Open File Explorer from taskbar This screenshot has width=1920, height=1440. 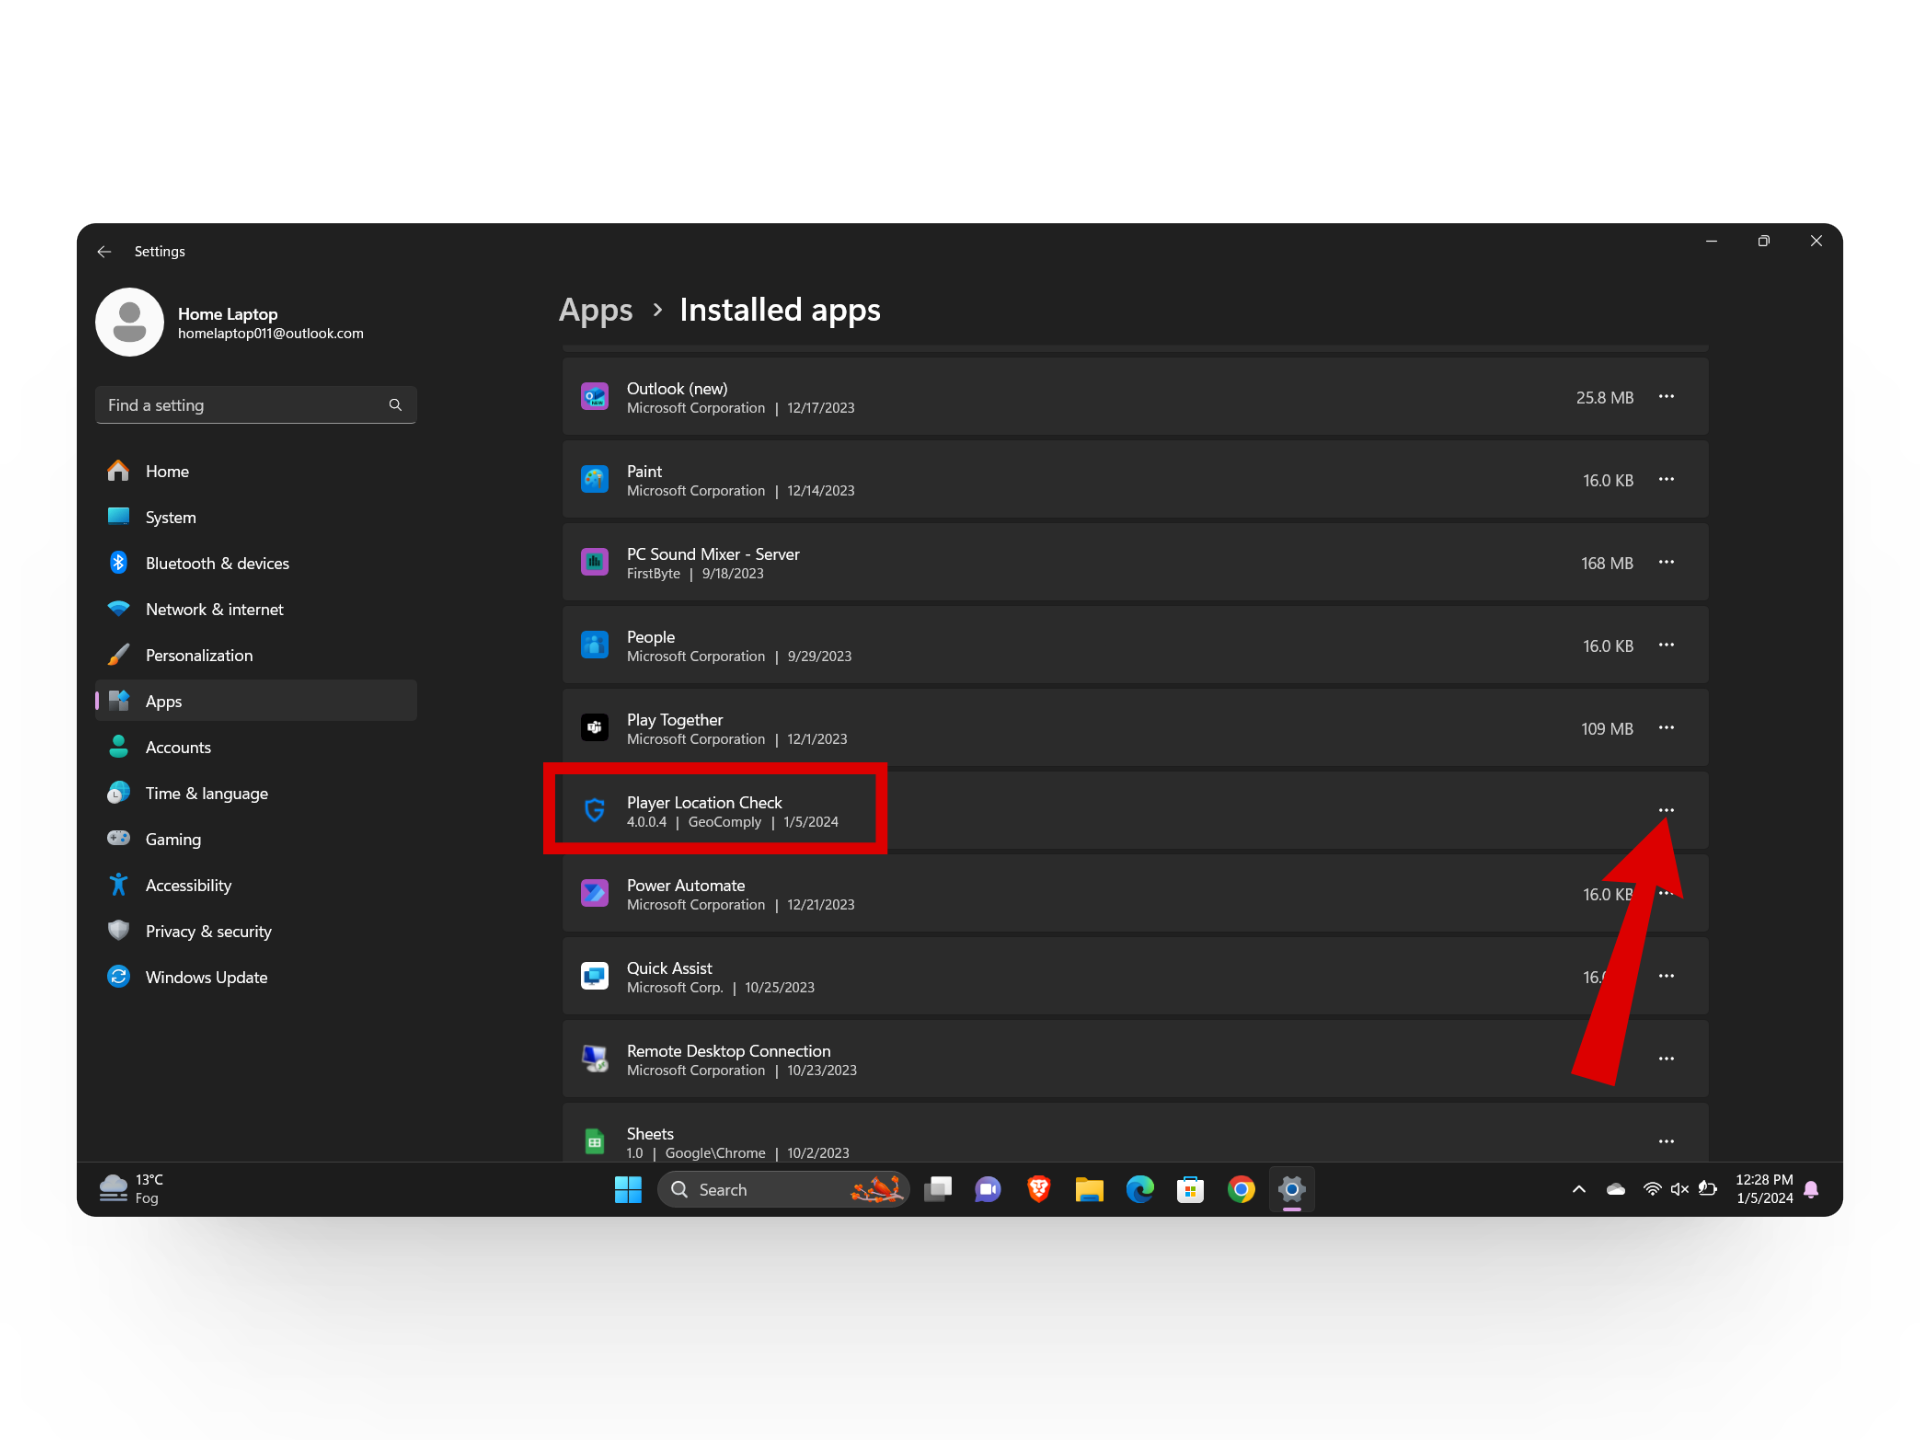(x=1089, y=1189)
